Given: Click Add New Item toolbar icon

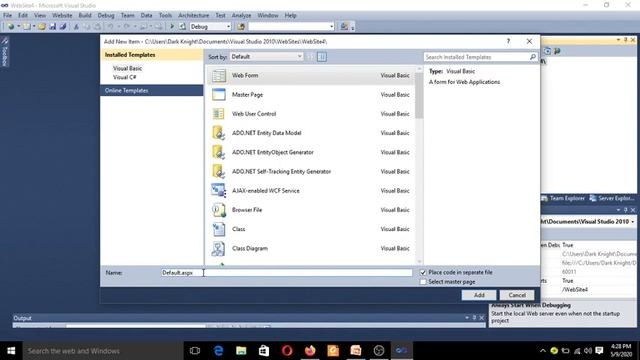Looking at the screenshot, I should coord(27,27).
